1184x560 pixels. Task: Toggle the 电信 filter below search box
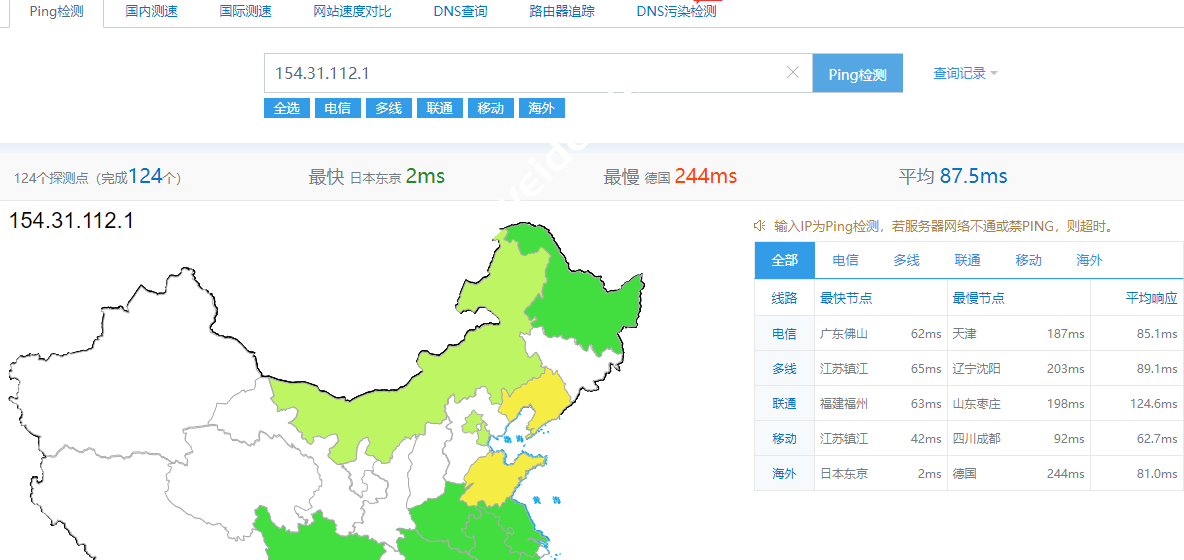click(x=338, y=108)
